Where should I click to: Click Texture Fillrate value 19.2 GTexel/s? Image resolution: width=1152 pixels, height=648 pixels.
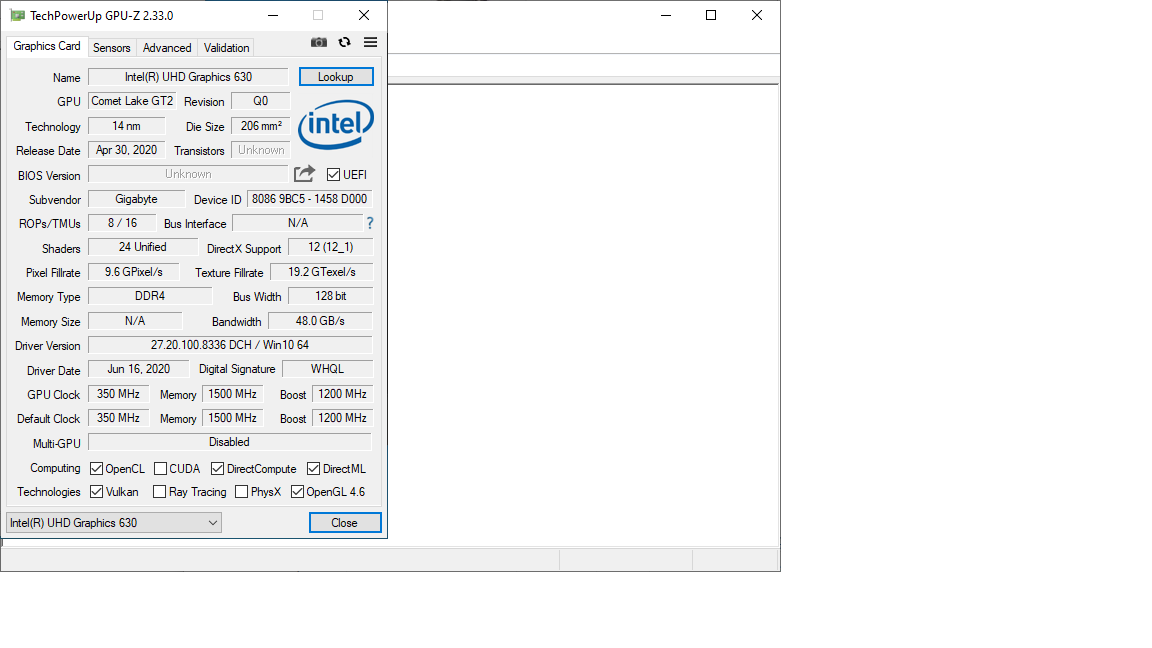tap(322, 272)
